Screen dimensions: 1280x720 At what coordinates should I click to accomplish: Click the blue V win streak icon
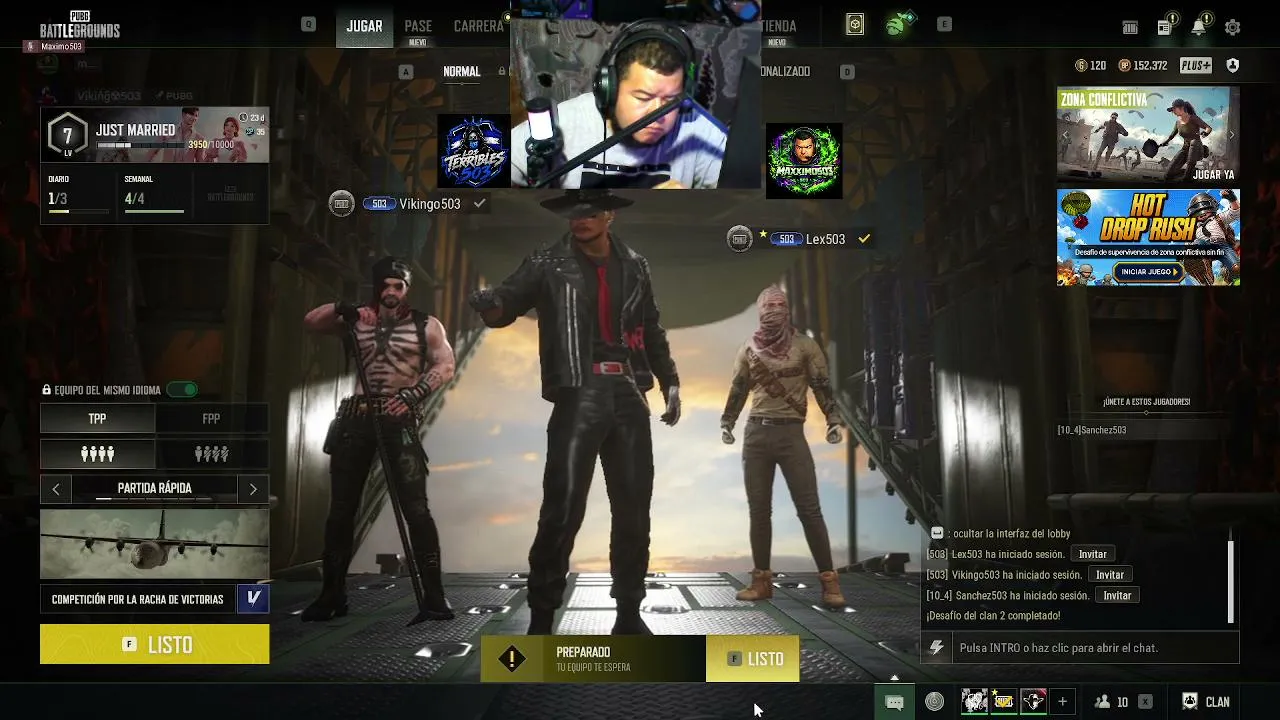[253, 599]
